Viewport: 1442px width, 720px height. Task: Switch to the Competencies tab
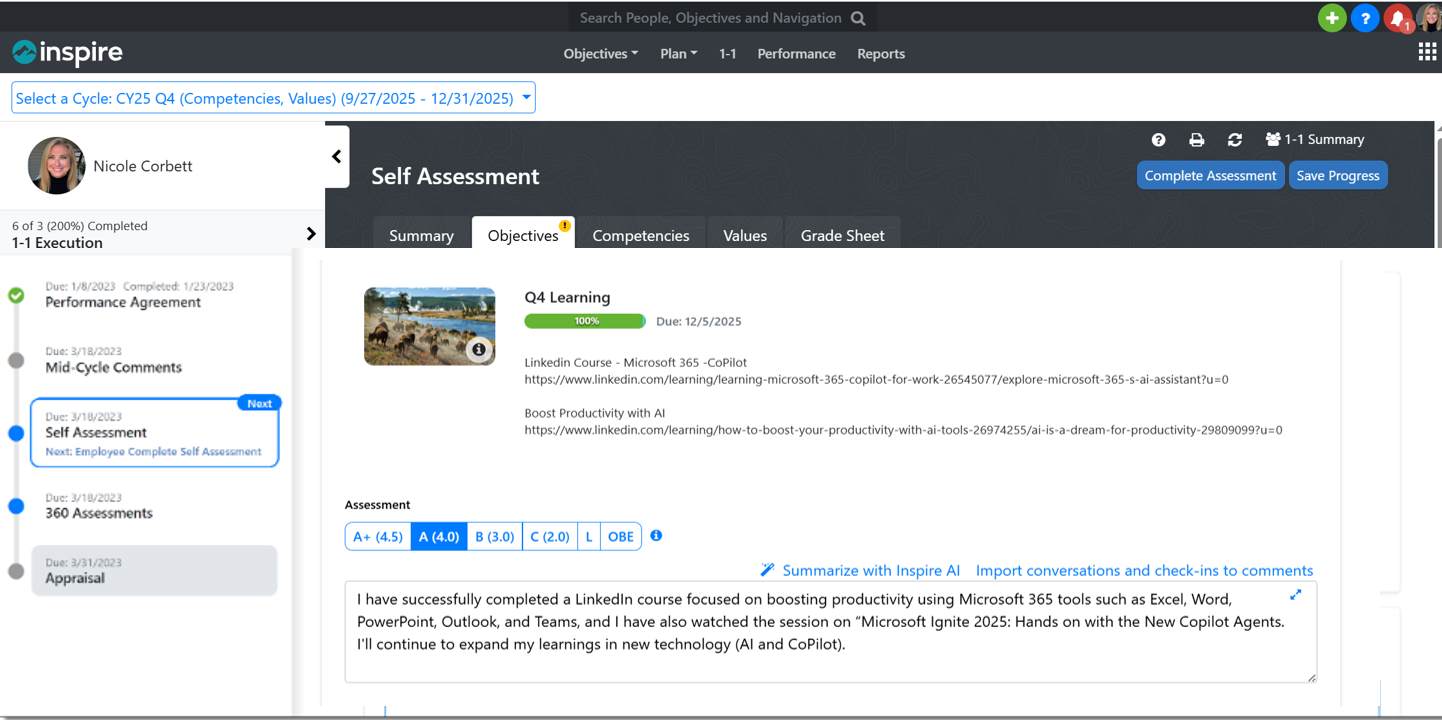(640, 236)
